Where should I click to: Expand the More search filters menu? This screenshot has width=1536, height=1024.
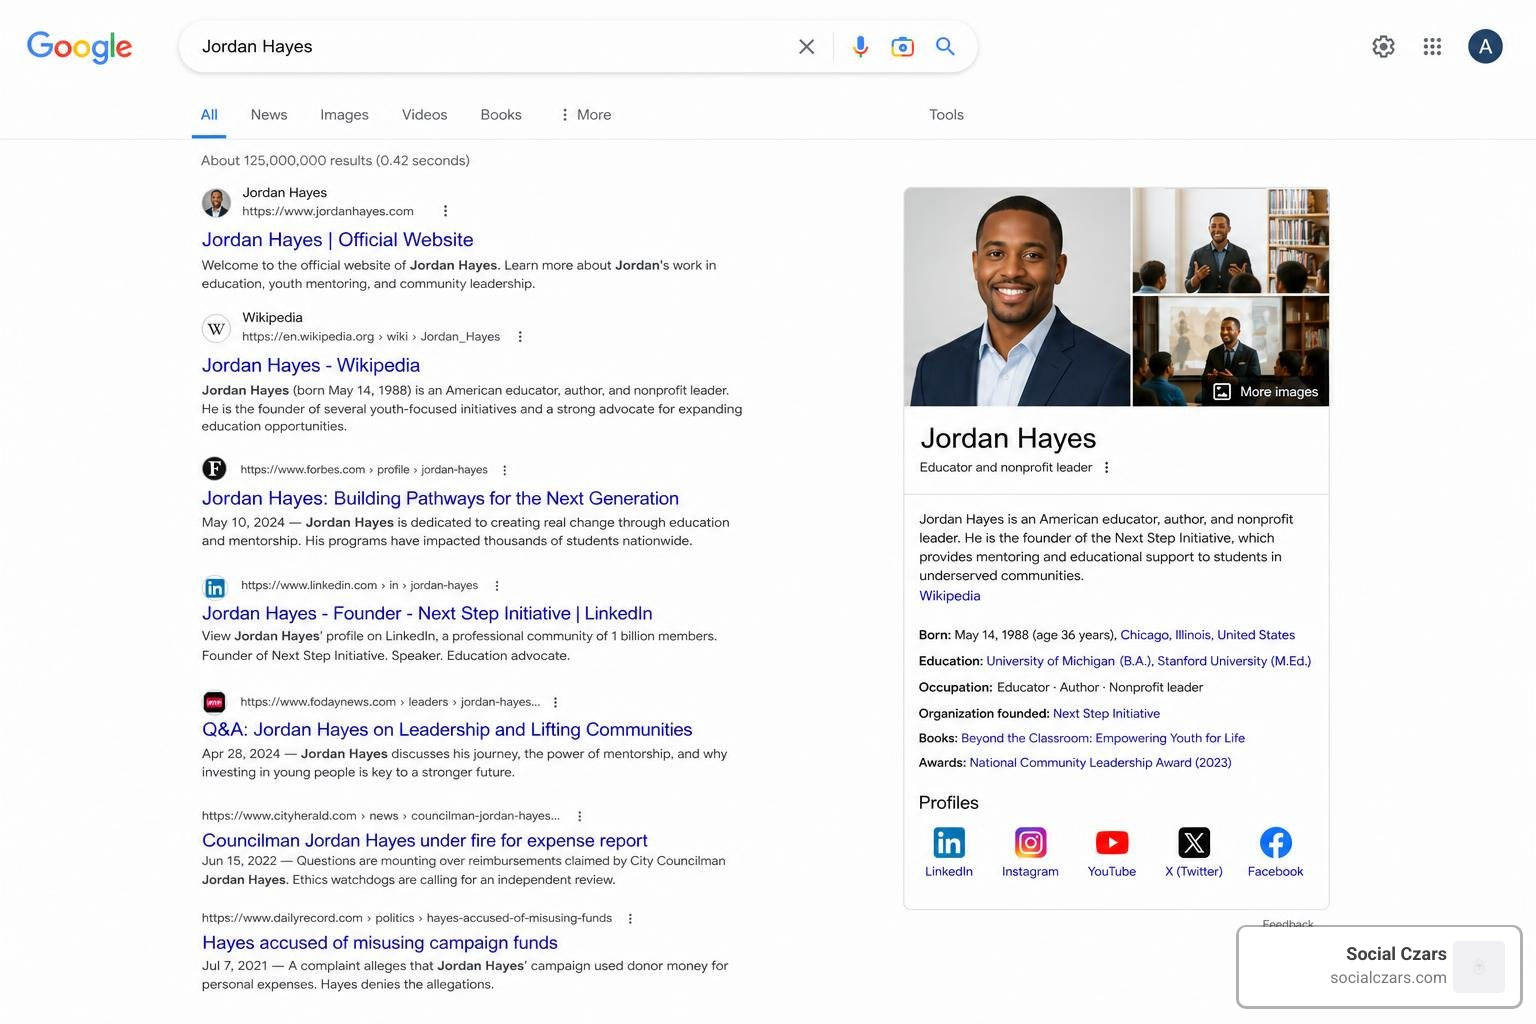pos(585,115)
